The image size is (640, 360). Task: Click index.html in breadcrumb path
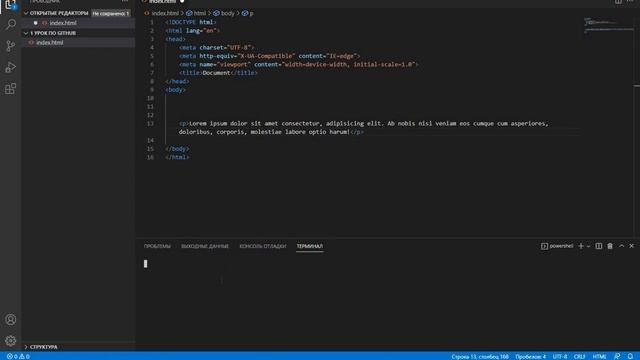(165, 13)
